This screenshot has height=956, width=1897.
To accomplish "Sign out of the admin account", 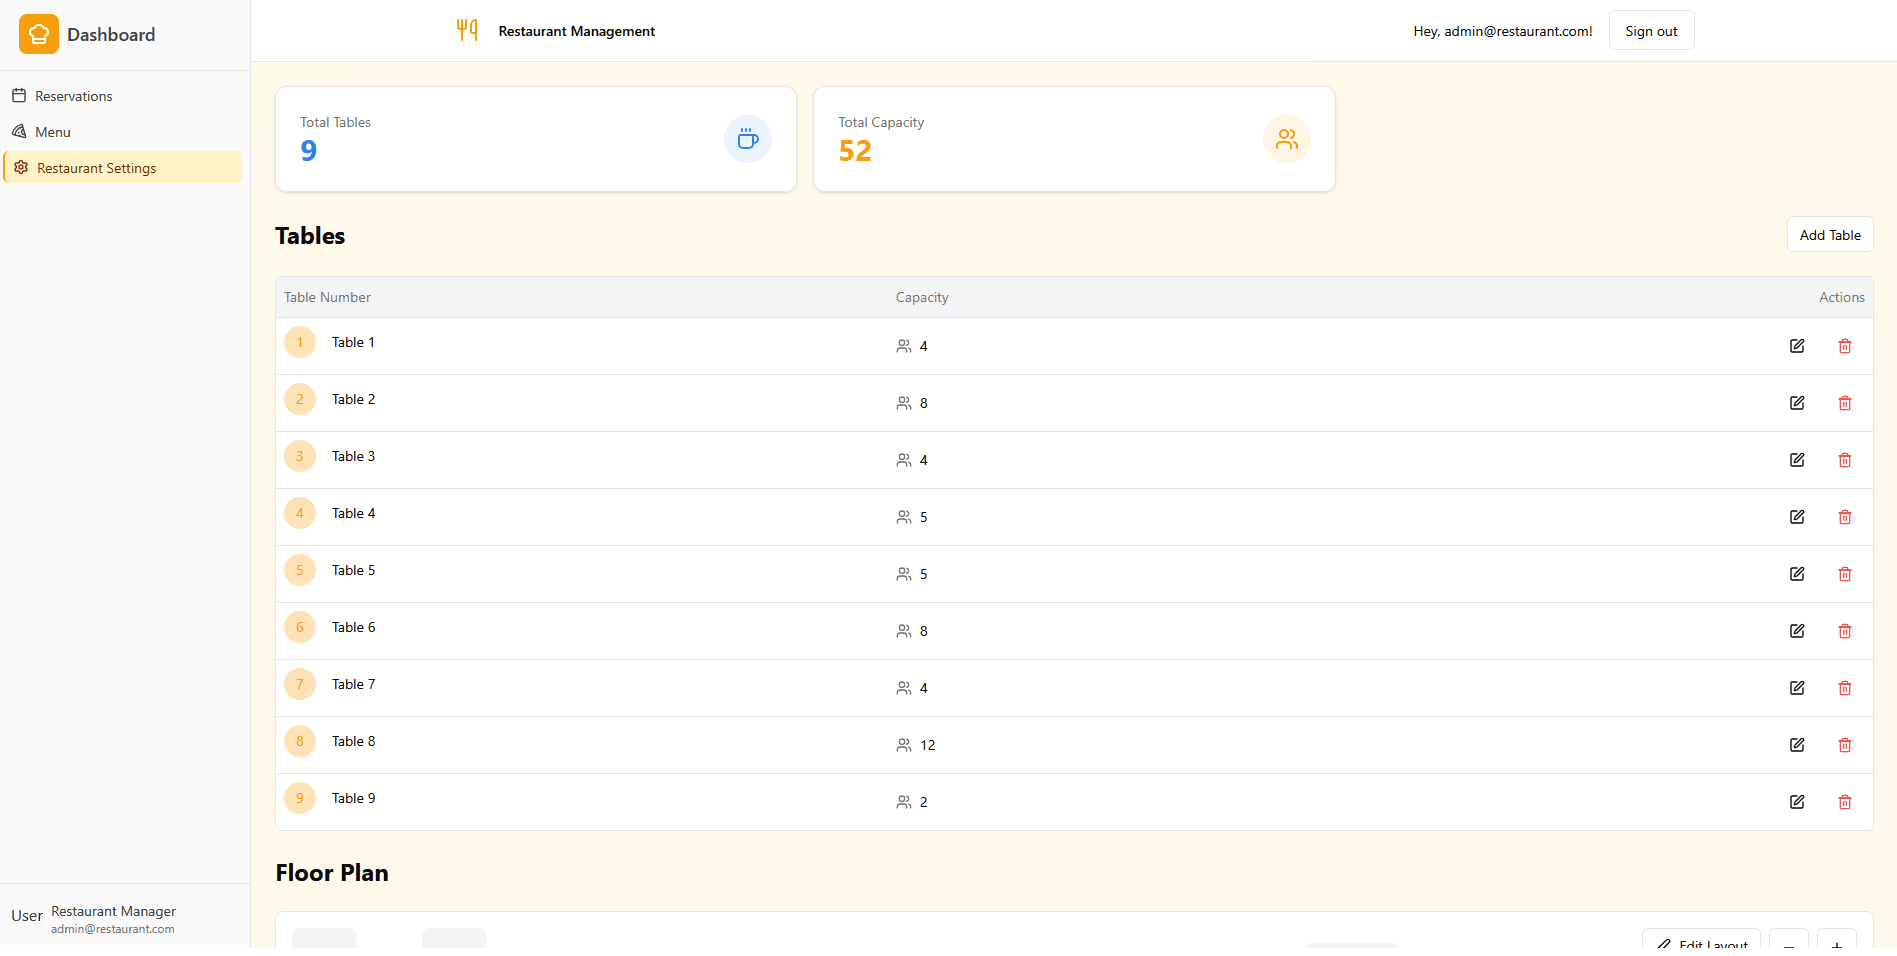I will click(x=1651, y=31).
